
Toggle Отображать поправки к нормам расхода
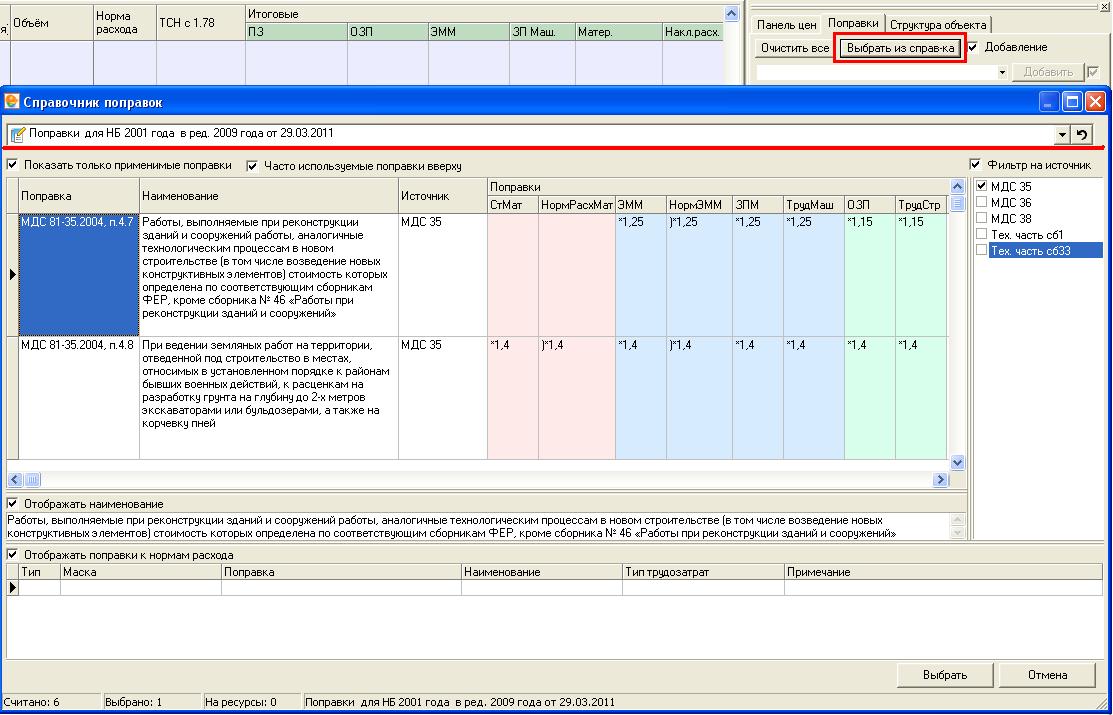coord(13,554)
